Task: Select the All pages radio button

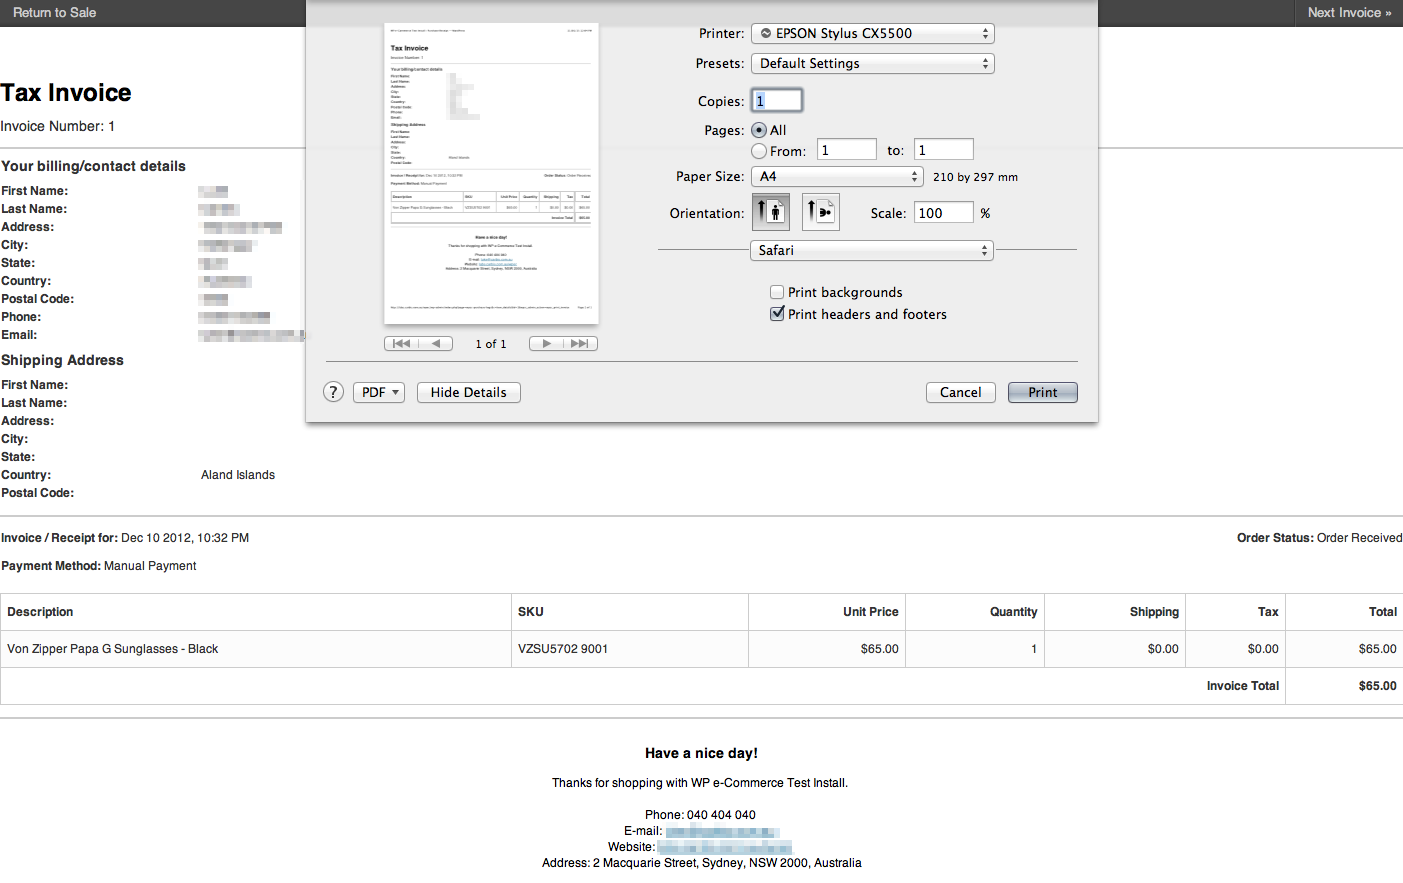Action: pyautogui.click(x=759, y=130)
